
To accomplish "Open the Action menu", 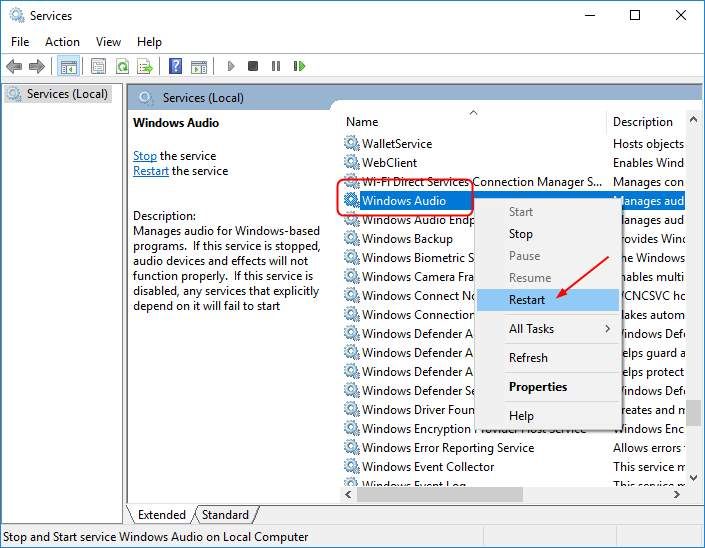I will tap(62, 42).
